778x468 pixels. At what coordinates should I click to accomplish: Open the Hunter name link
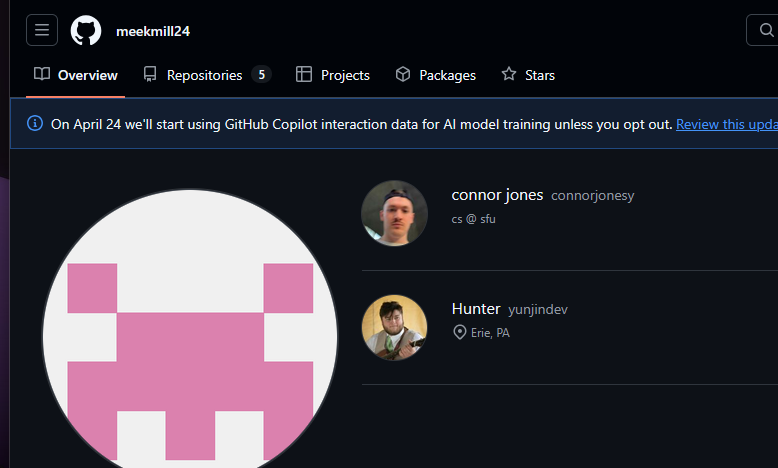click(x=476, y=309)
